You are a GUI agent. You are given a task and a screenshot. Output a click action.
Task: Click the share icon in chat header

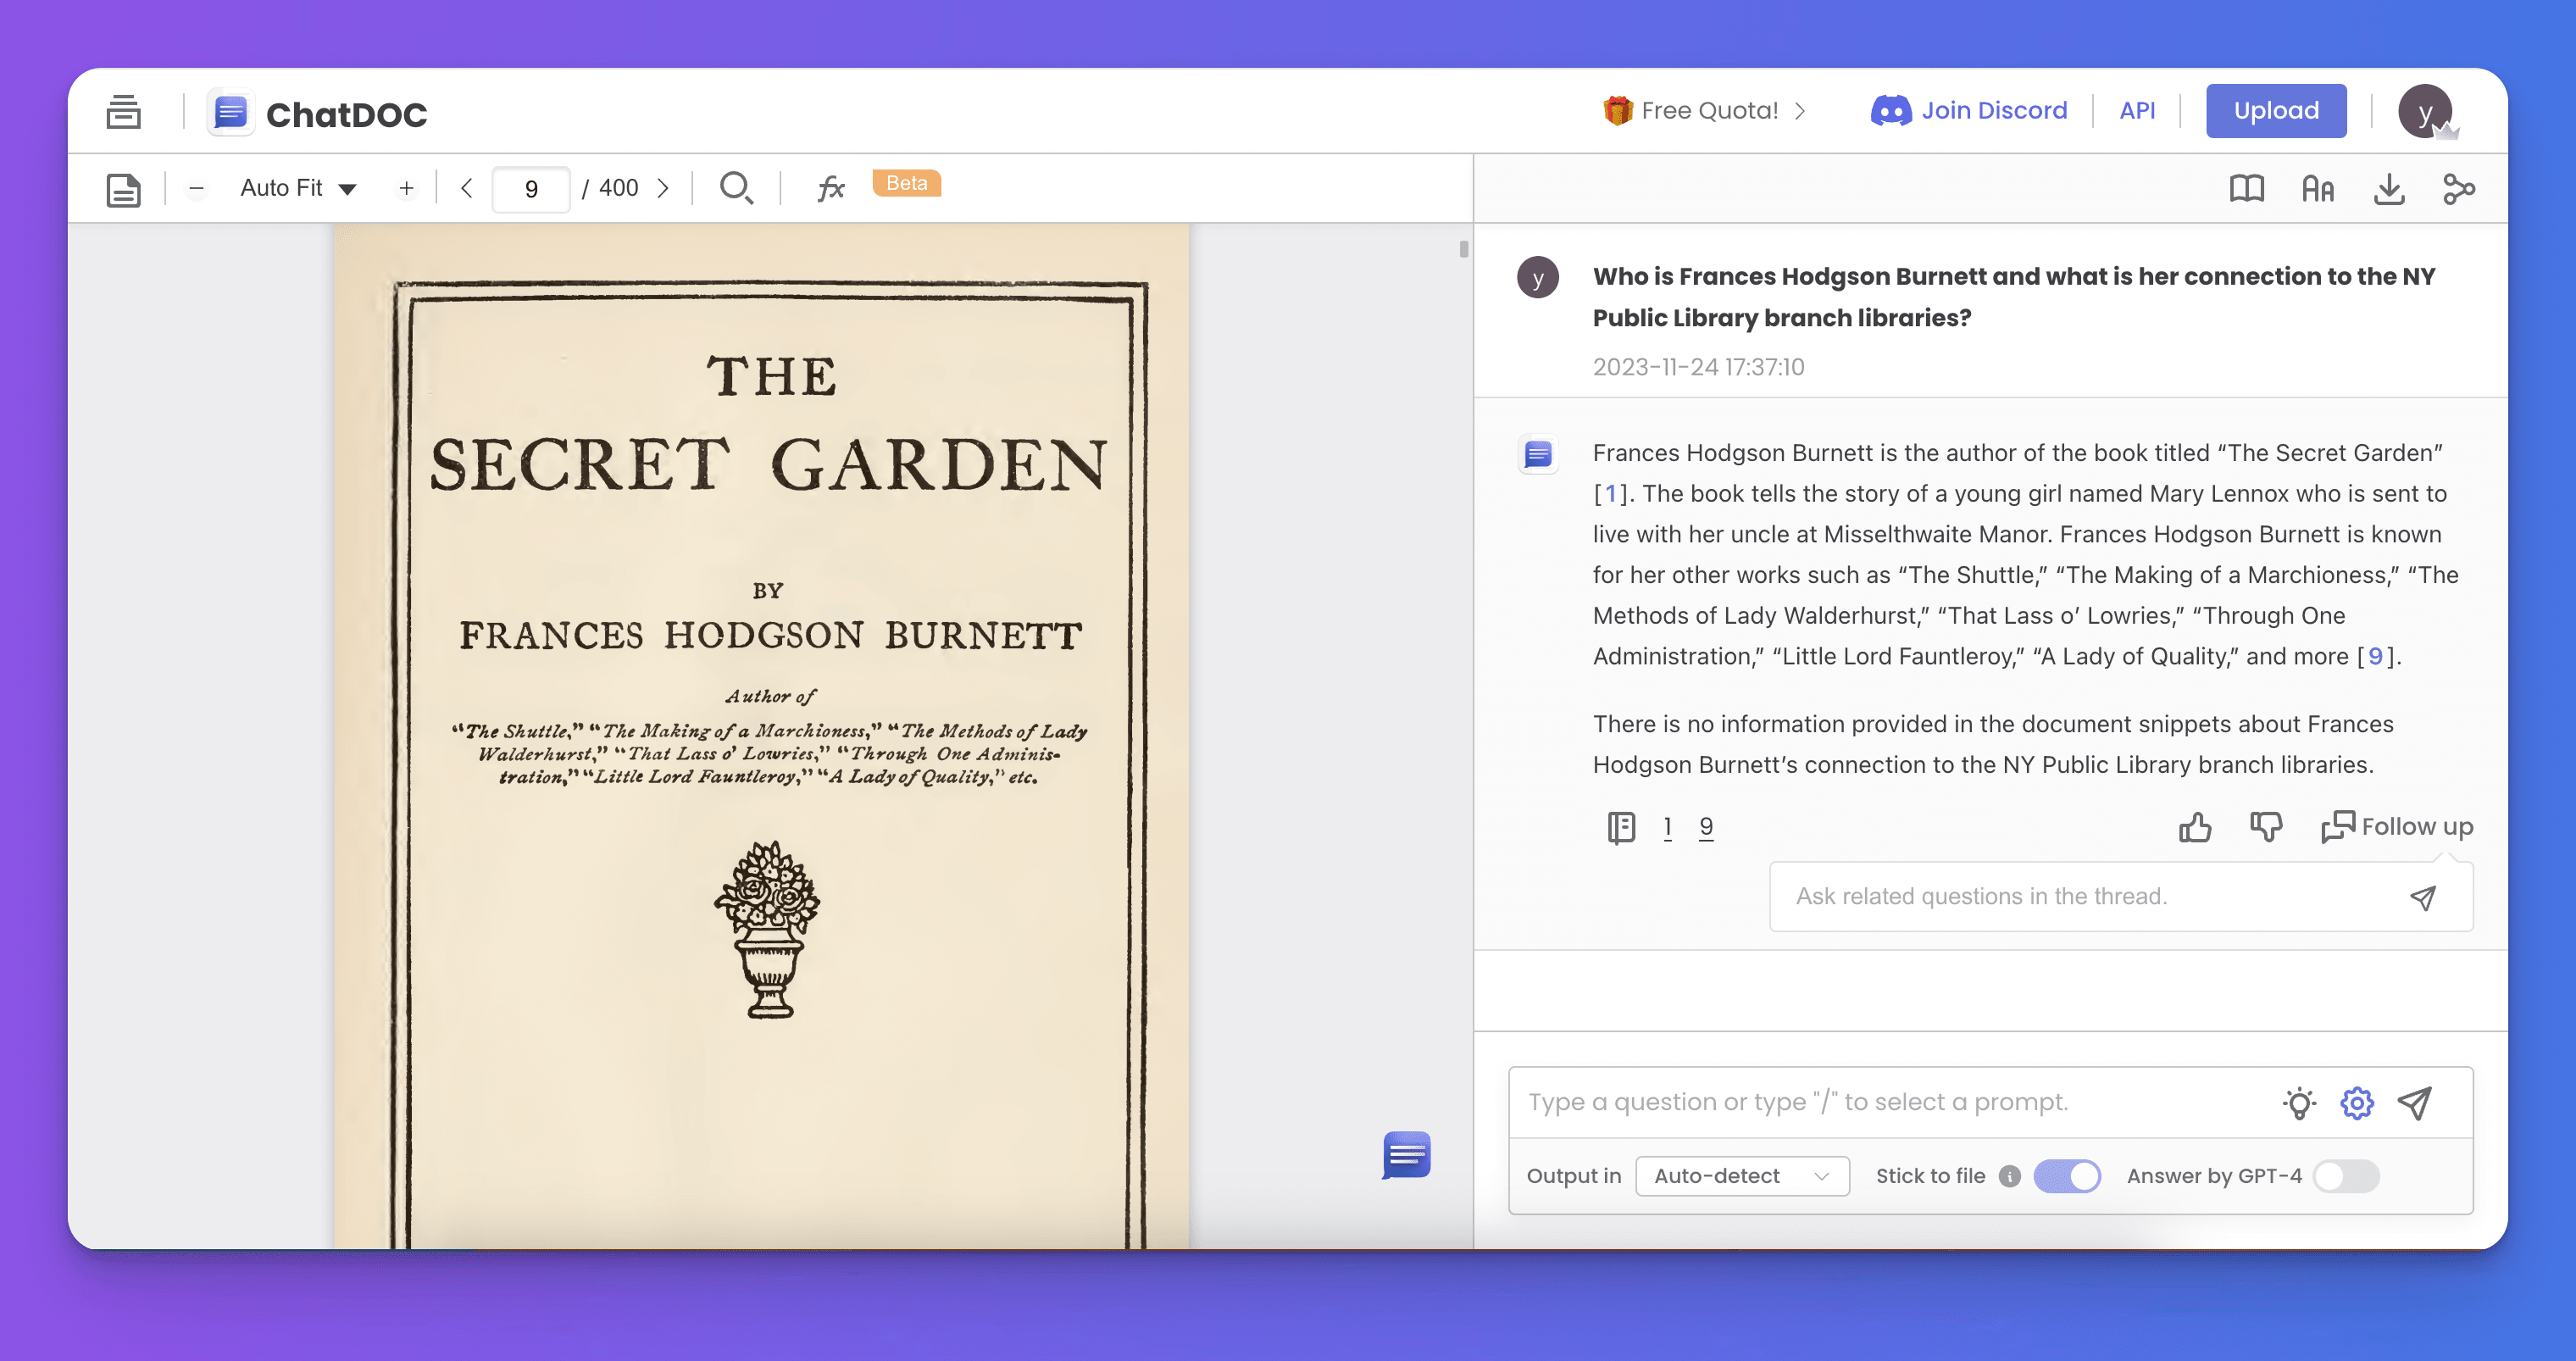[x=2458, y=188]
